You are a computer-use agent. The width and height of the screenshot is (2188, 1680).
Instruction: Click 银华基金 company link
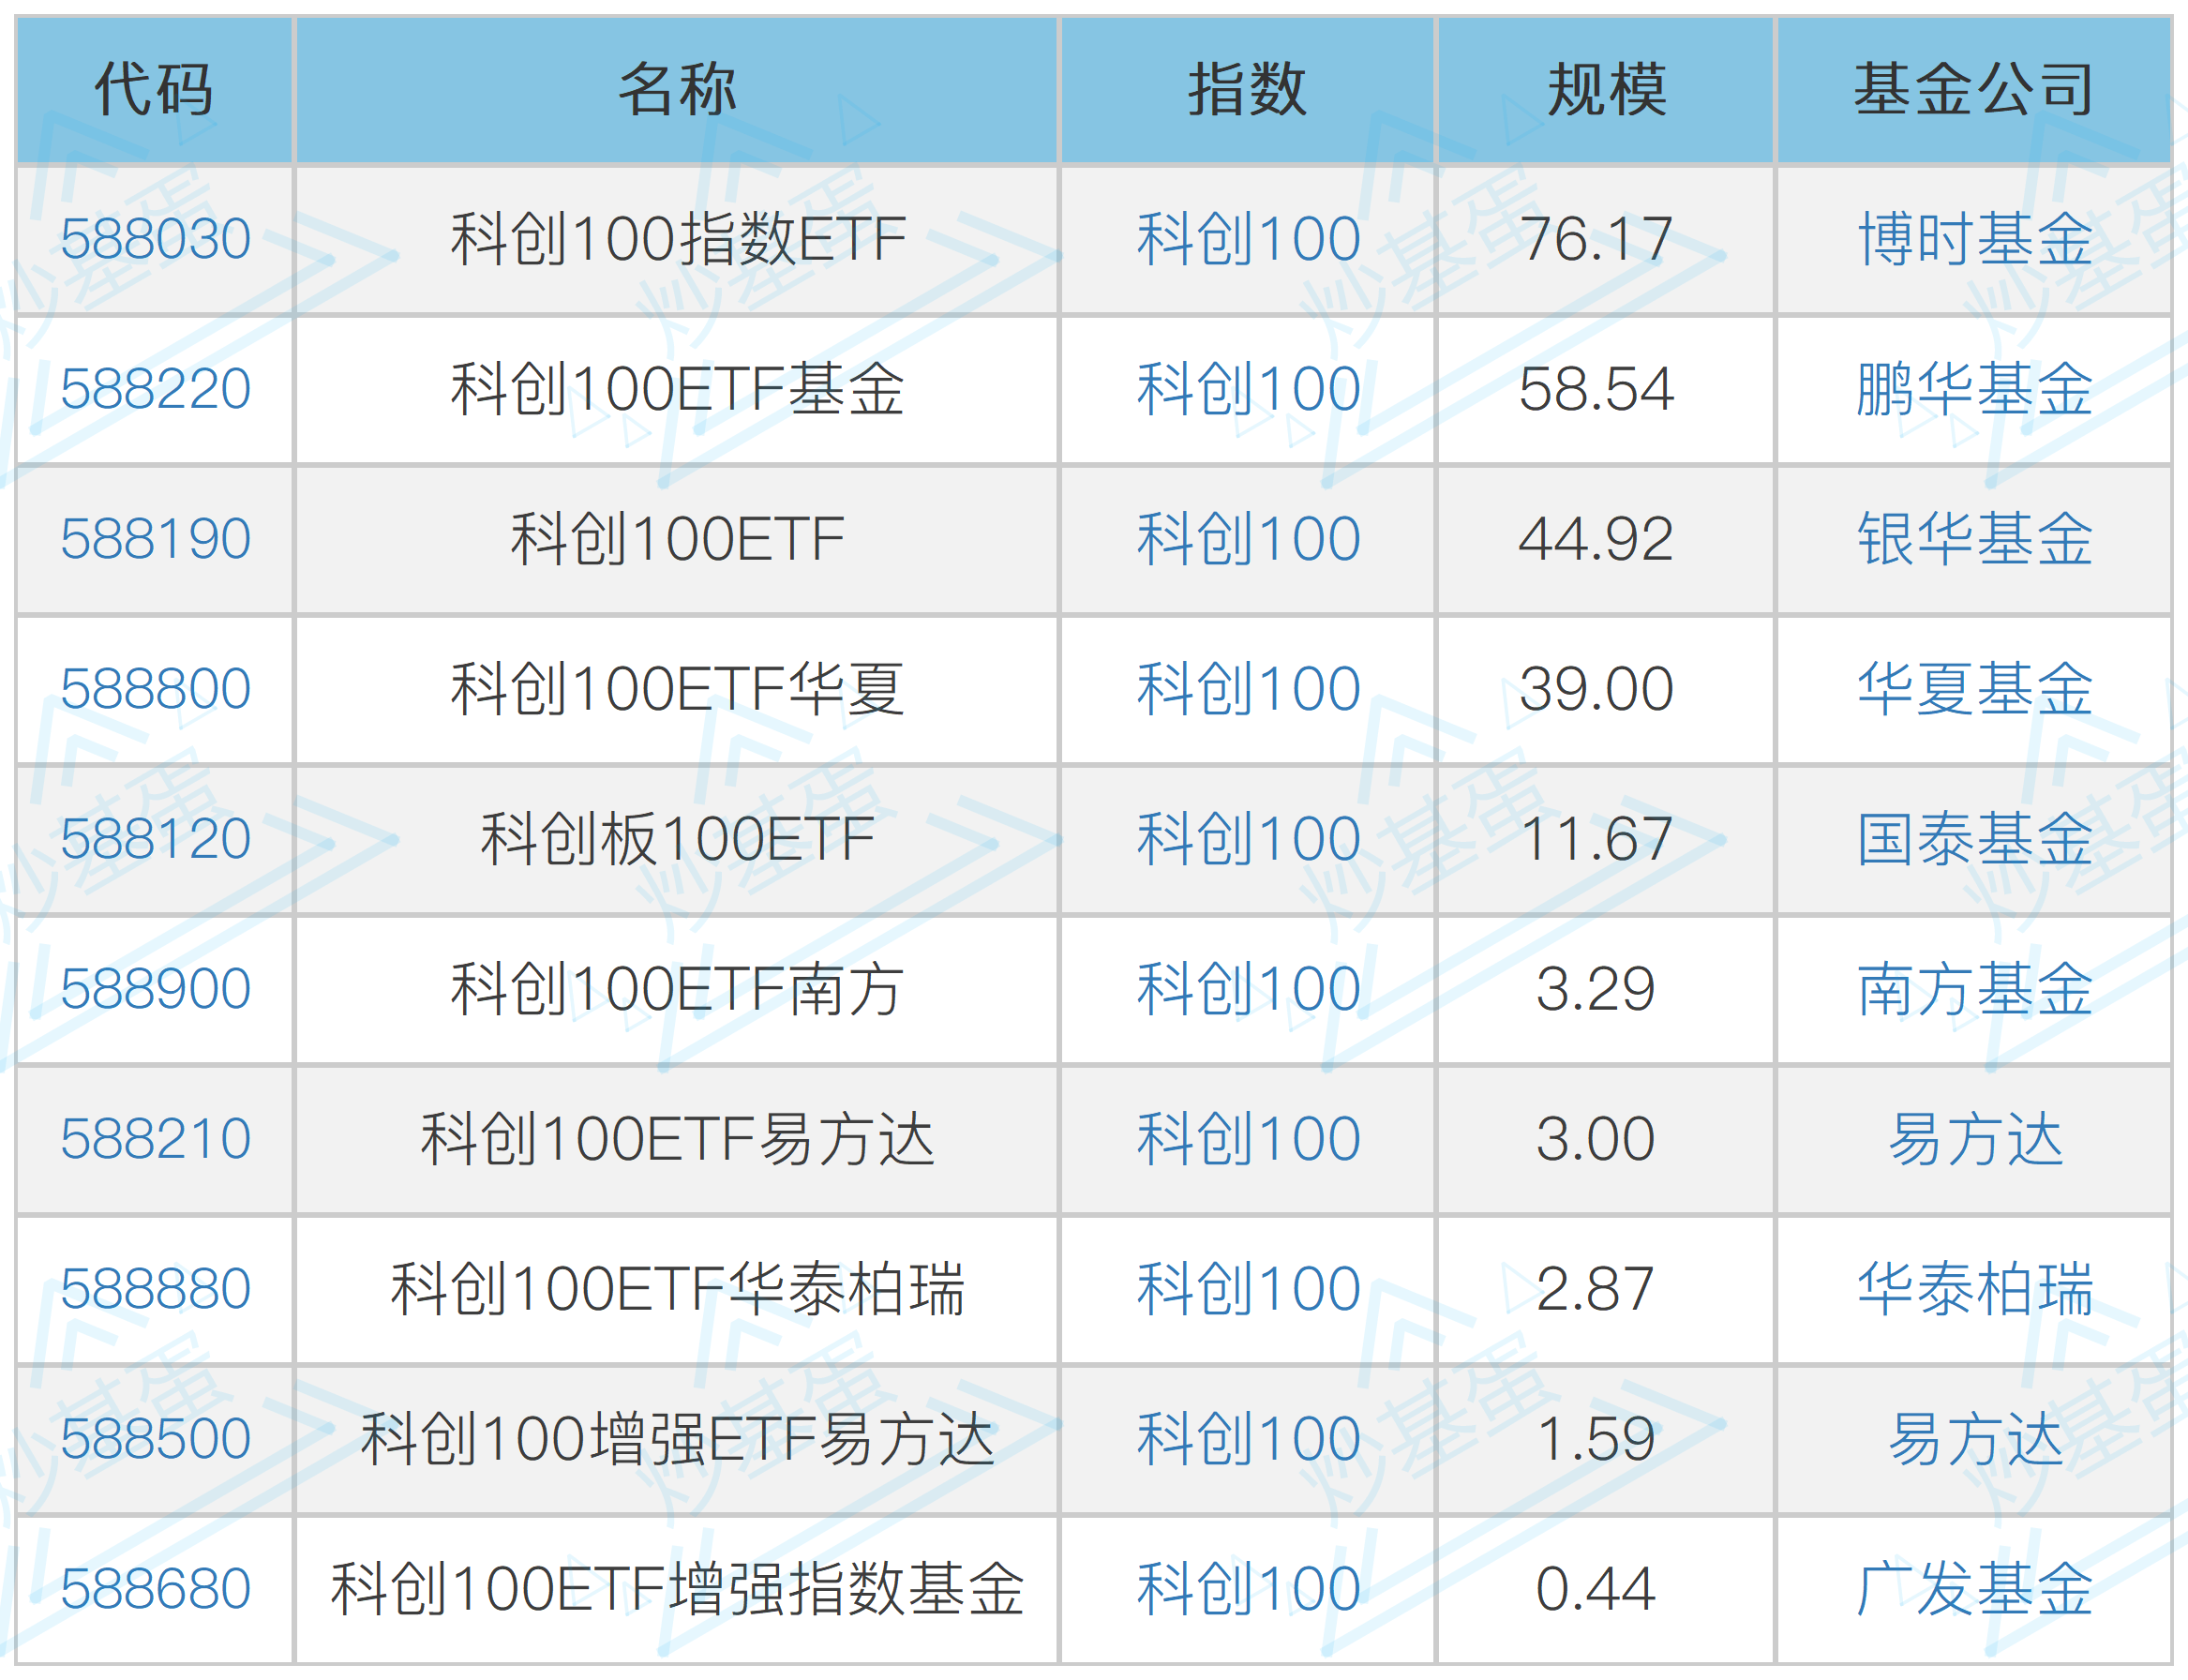1975,539
